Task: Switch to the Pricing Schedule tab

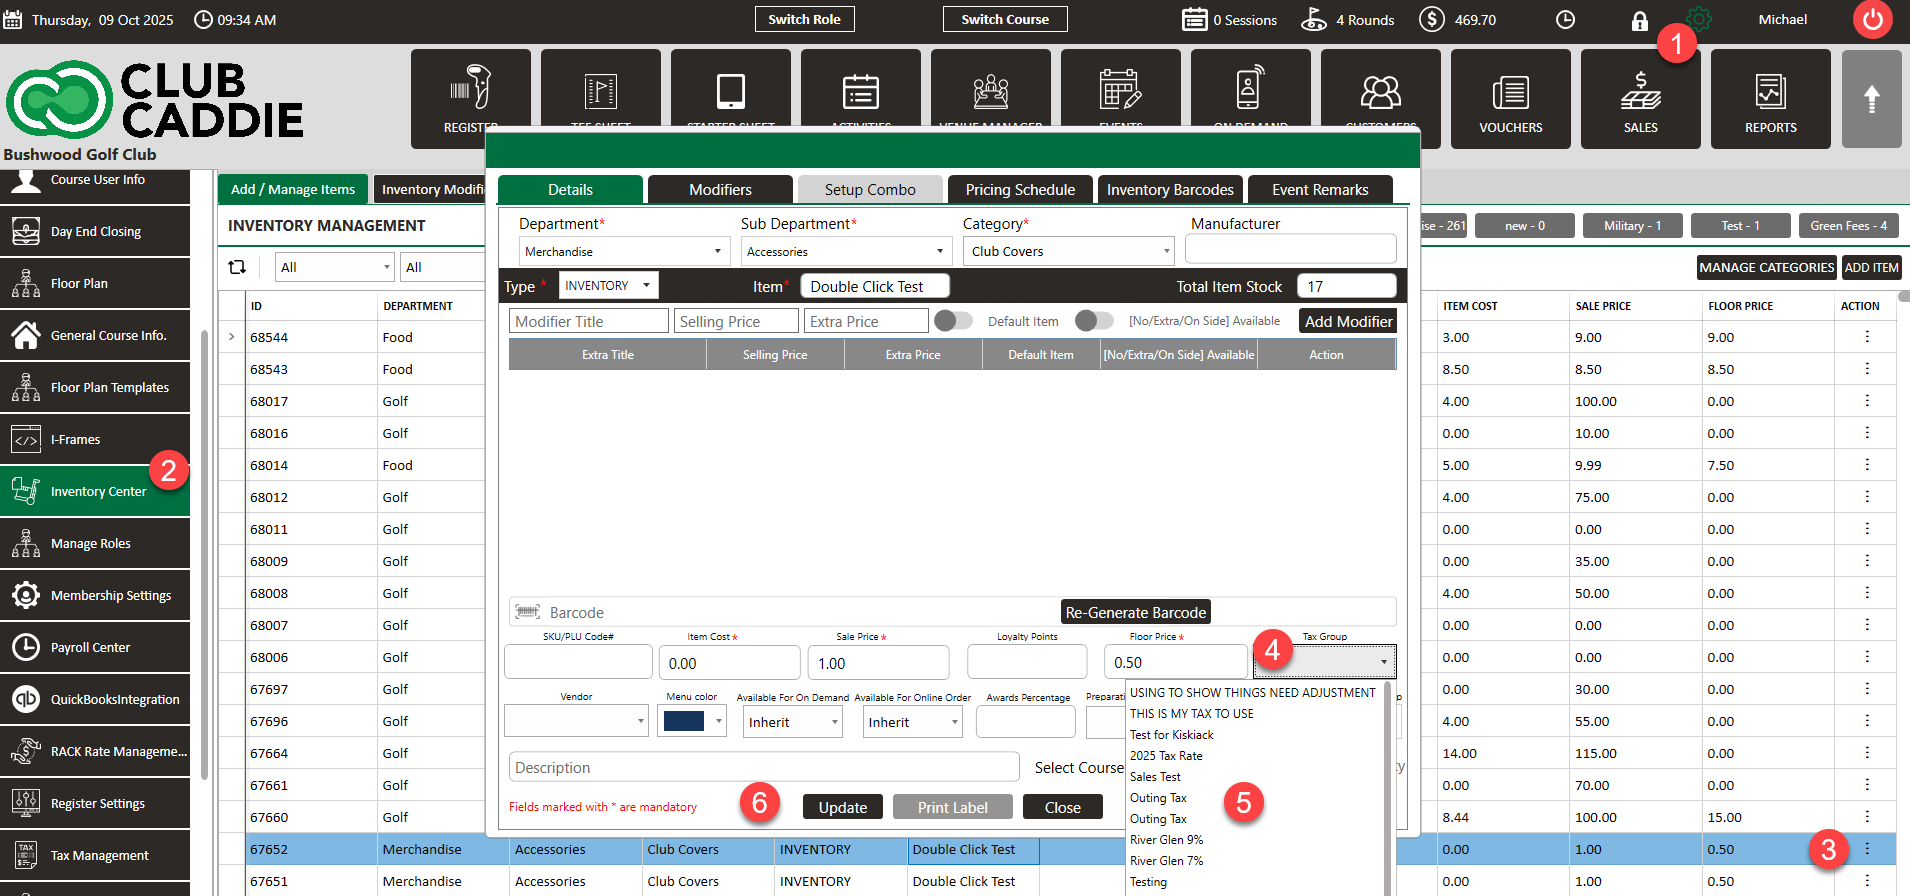Action: [1020, 190]
